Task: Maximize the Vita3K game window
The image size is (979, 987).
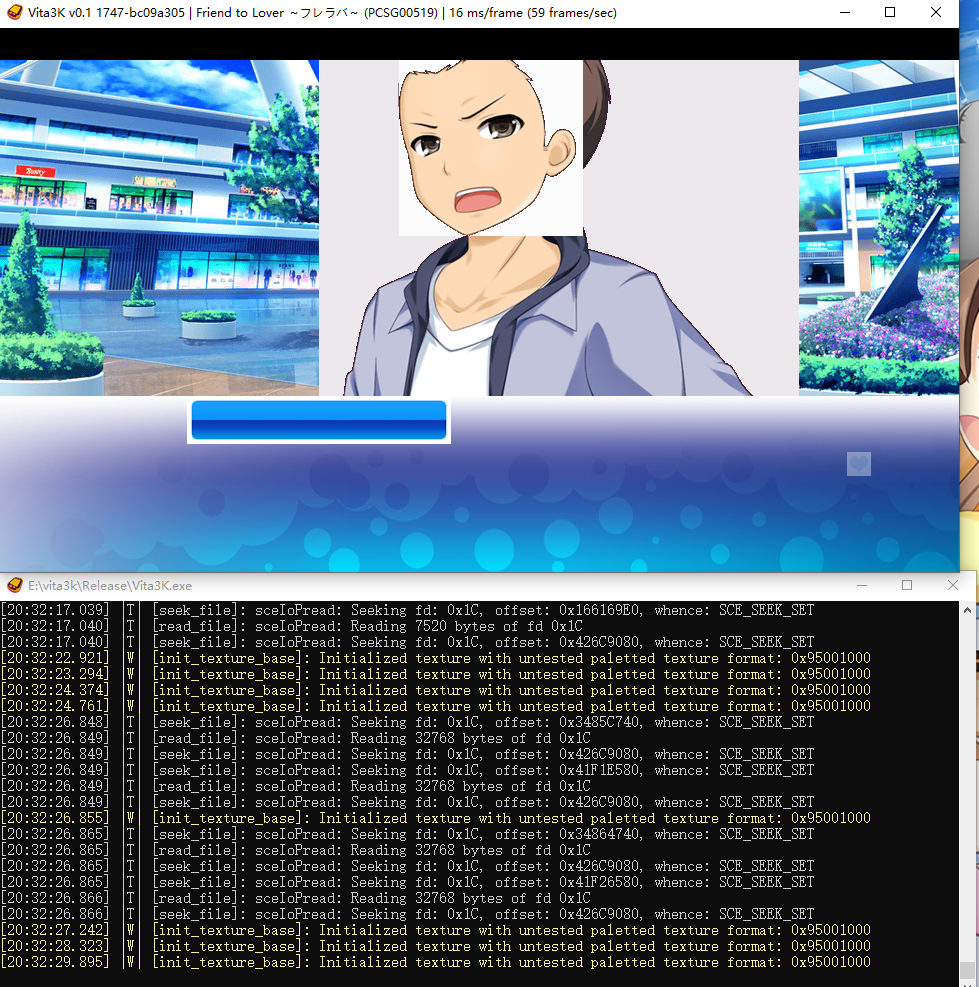Action: click(890, 13)
